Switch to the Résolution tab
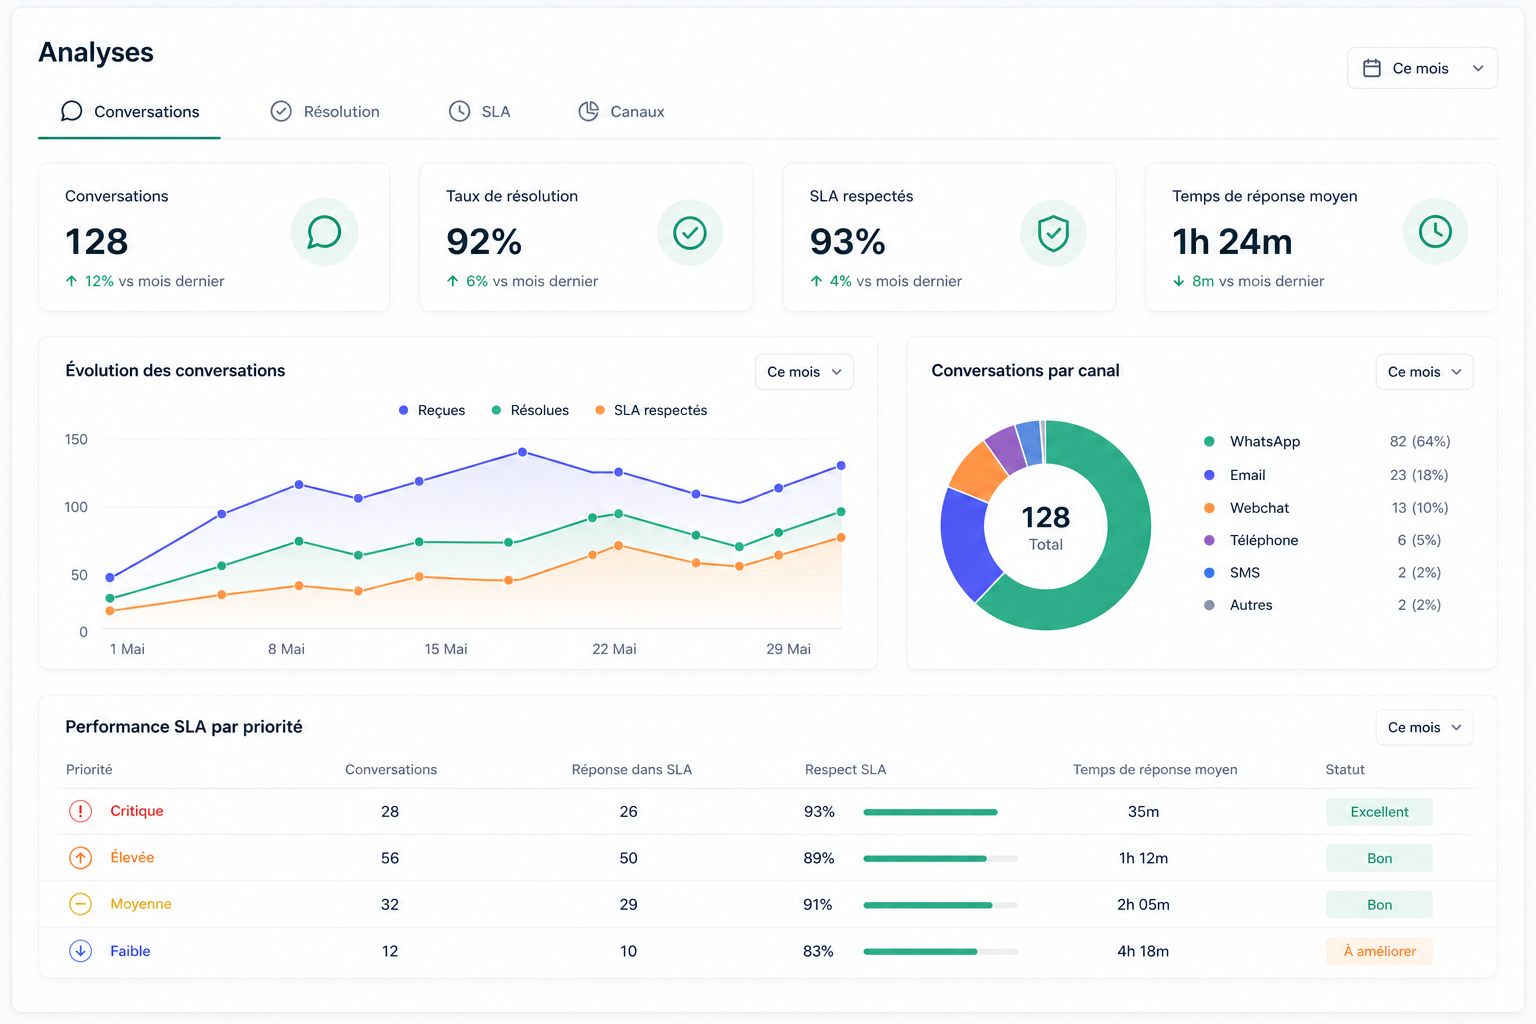The height and width of the screenshot is (1024, 1536). coord(325,112)
